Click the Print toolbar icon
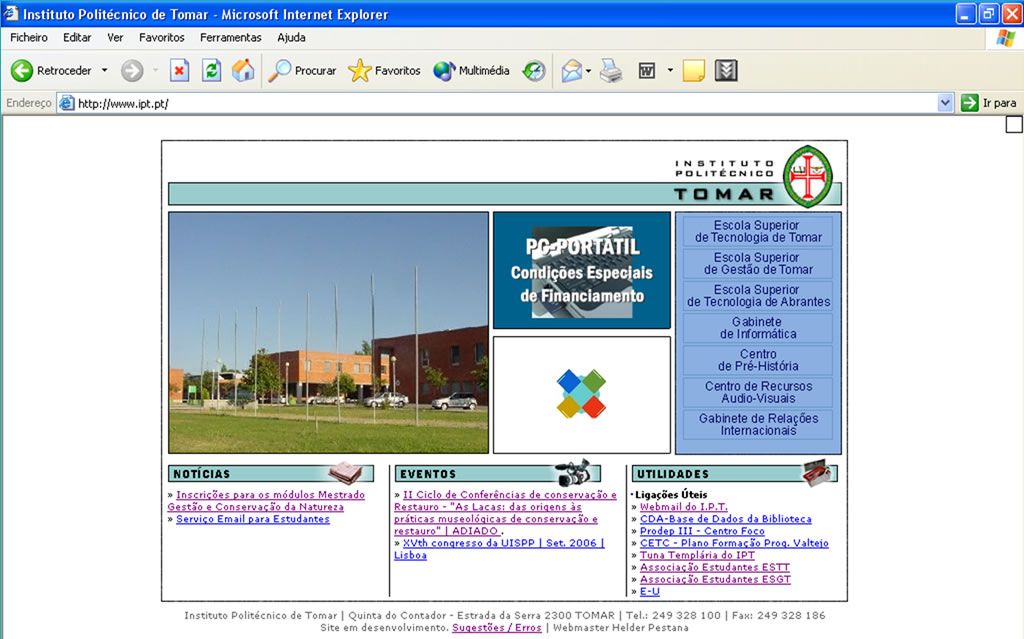The height and width of the screenshot is (639, 1024). (611, 71)
